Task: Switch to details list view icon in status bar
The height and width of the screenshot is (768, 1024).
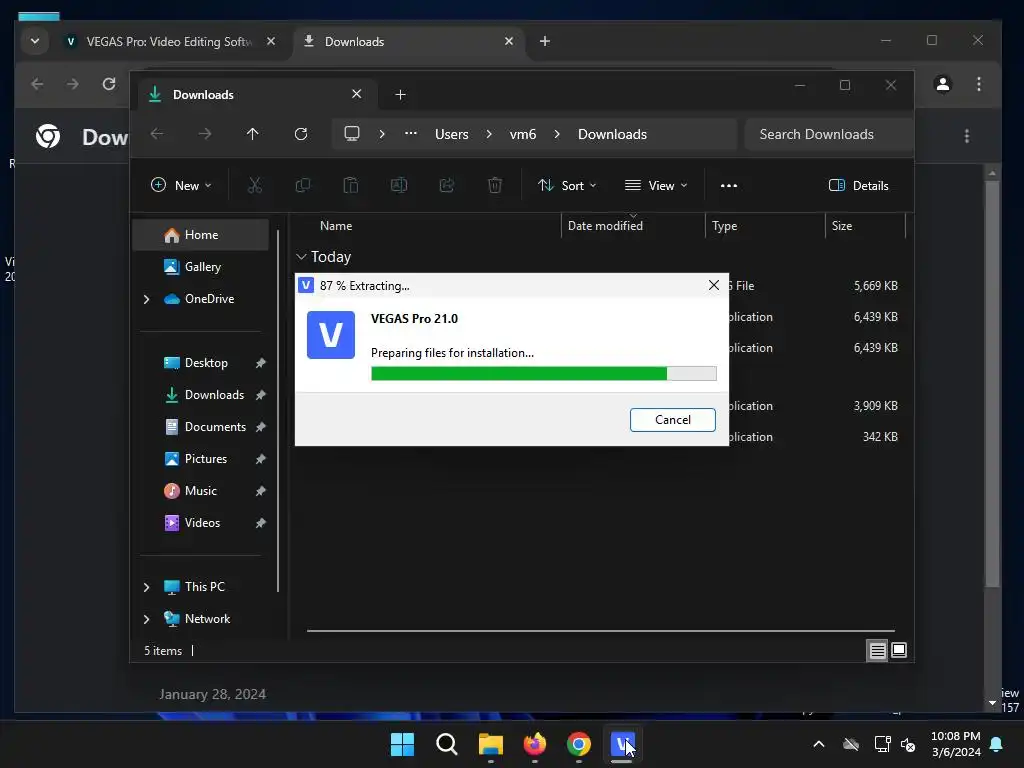Action: tap(877, 650)
